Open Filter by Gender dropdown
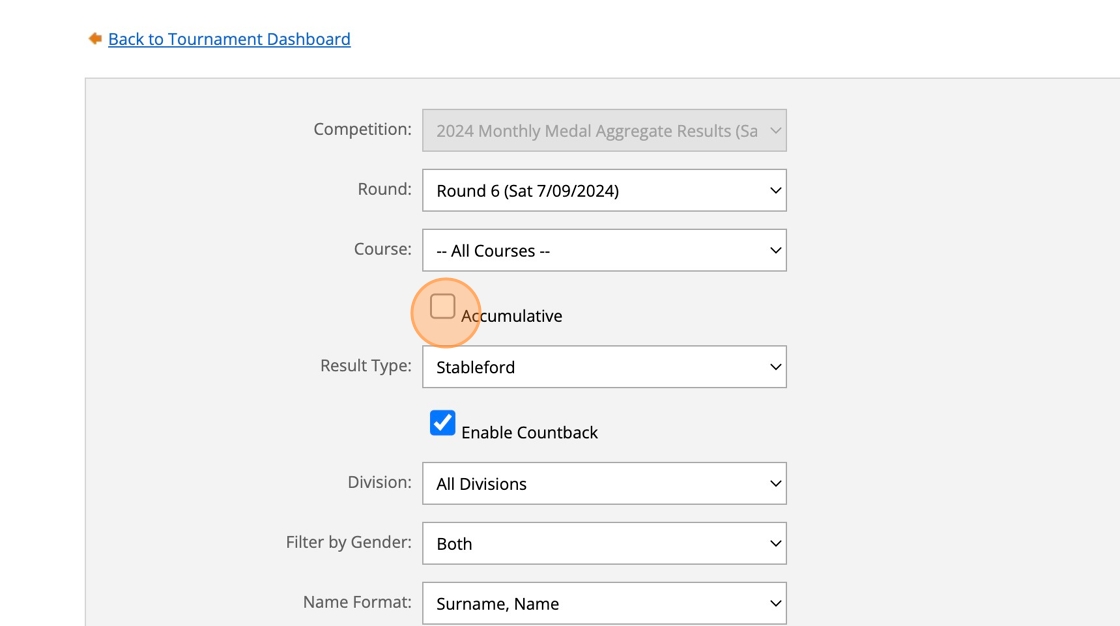1120x626 pixels. click(604, 543)
